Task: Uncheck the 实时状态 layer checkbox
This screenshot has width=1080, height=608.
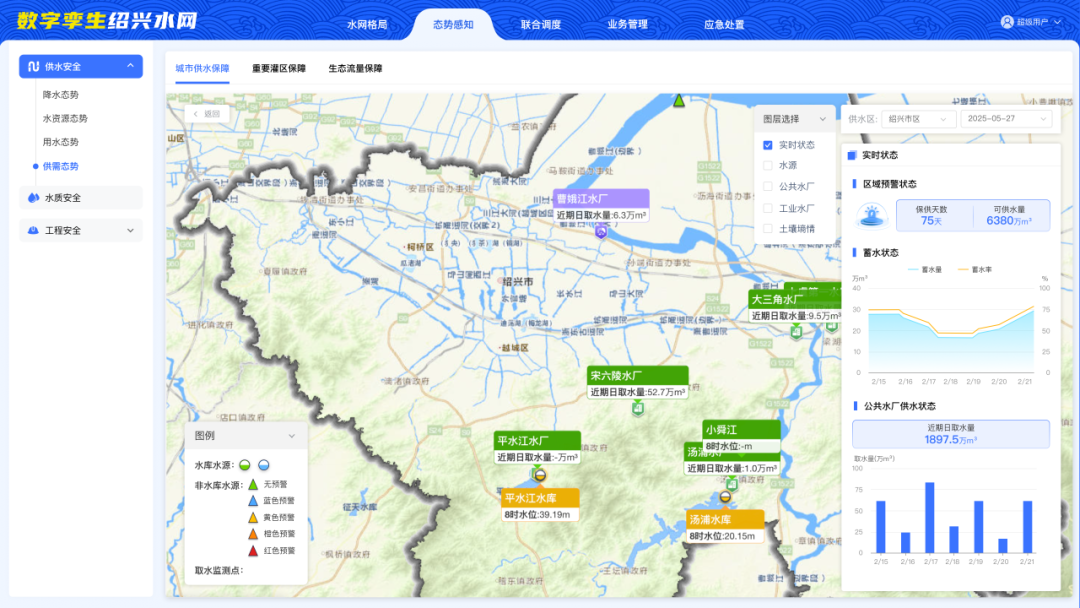Action: [767, 145]
